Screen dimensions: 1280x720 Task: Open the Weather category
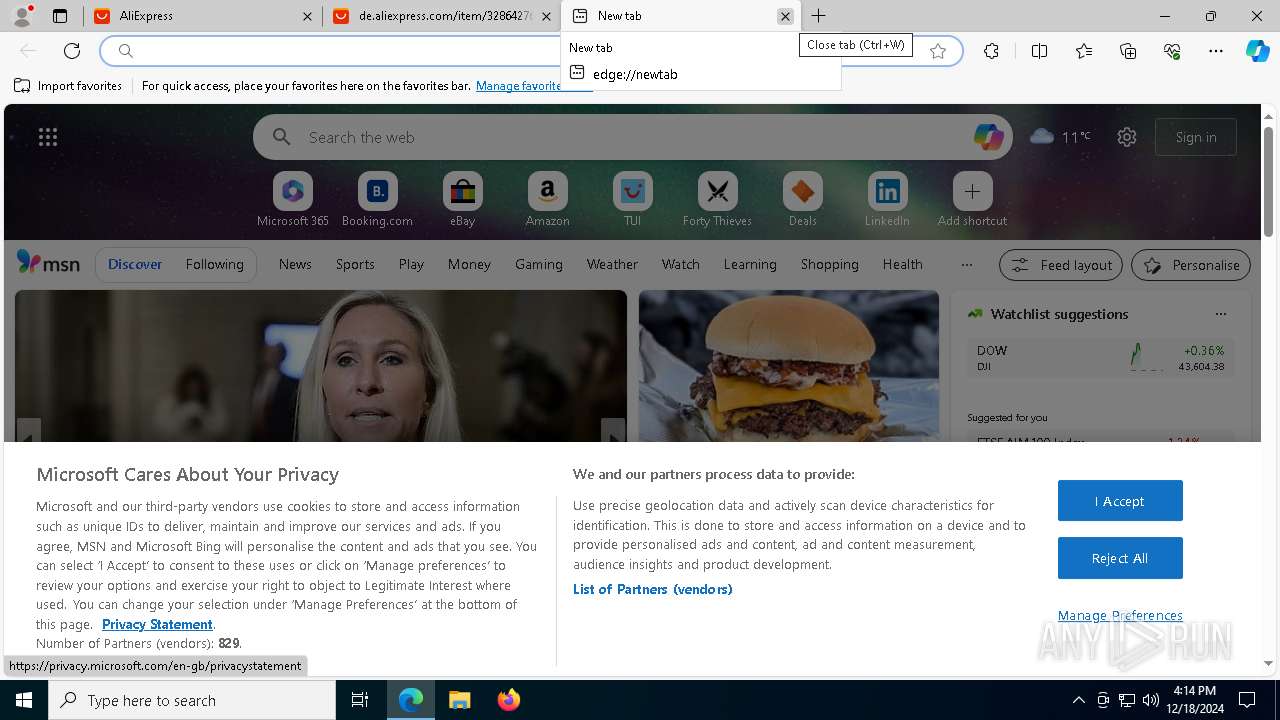[612, 264]
